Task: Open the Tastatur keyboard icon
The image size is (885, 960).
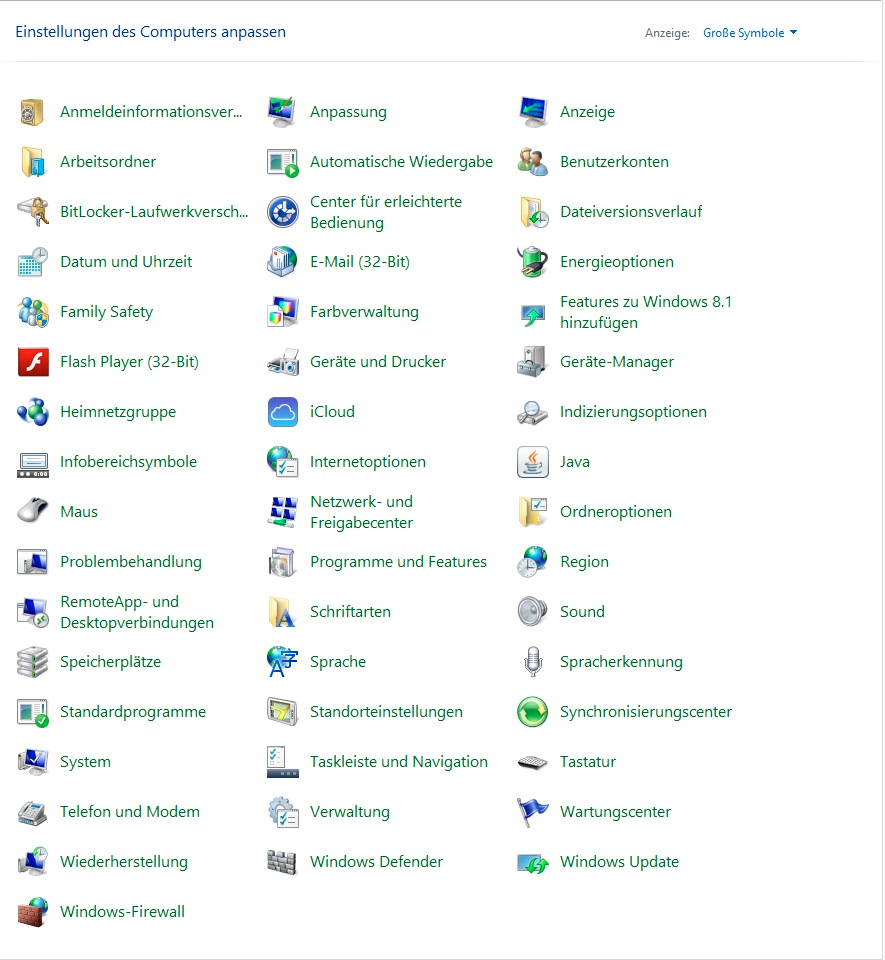Action: [x=532, y=762]
